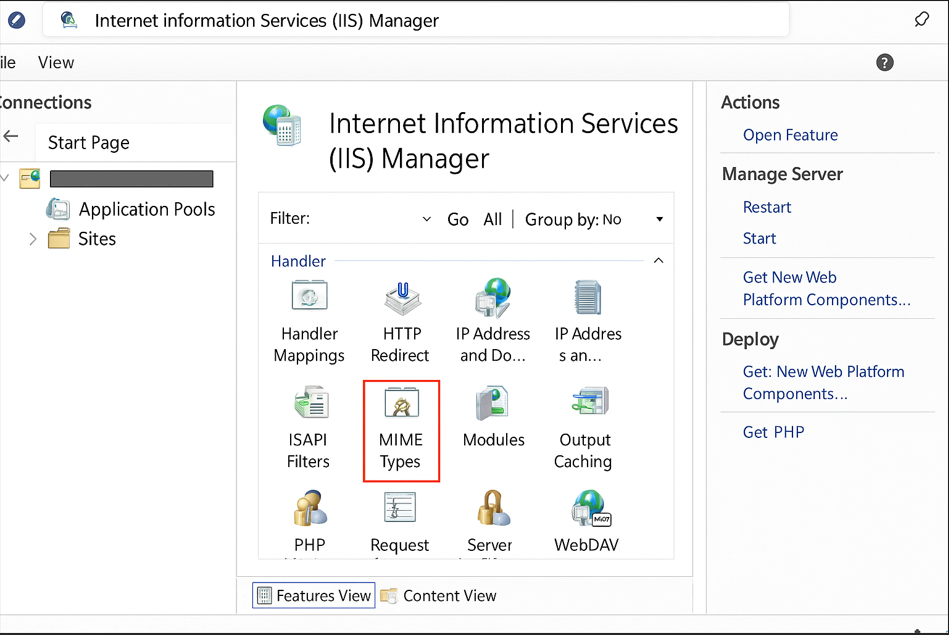Image resolution: width=949 pixels, height=635 pixels.
Task: Open the IP Addres s an... feature icon
Action: (x=588, y=297)
